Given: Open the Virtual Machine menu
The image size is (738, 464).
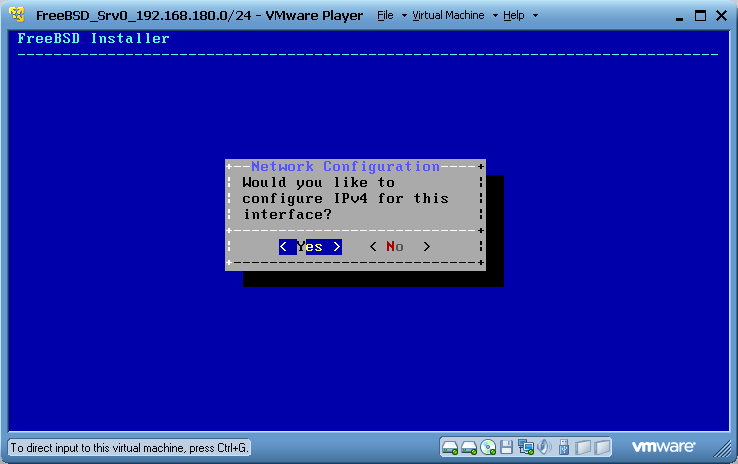Looking at the screenshot, I should 448,16.
